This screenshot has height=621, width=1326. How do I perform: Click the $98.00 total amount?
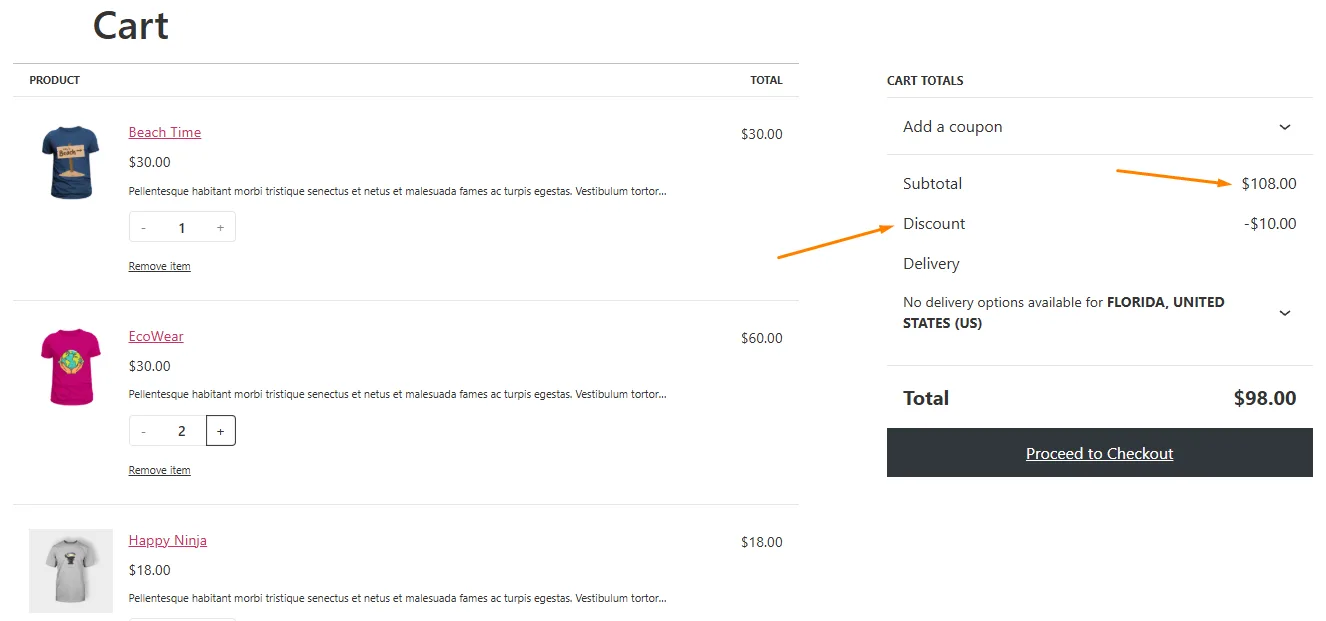click(1265, 398)
